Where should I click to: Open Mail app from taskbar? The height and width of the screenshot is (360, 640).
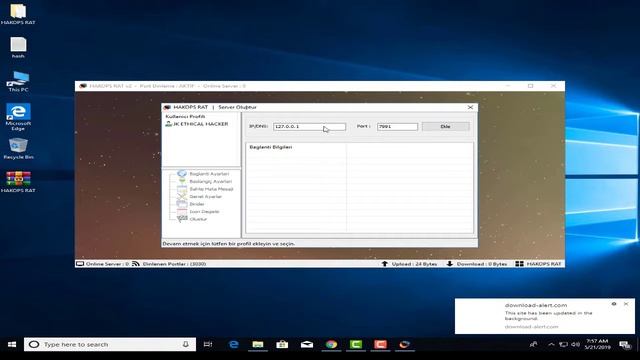(x=307, y=344)
